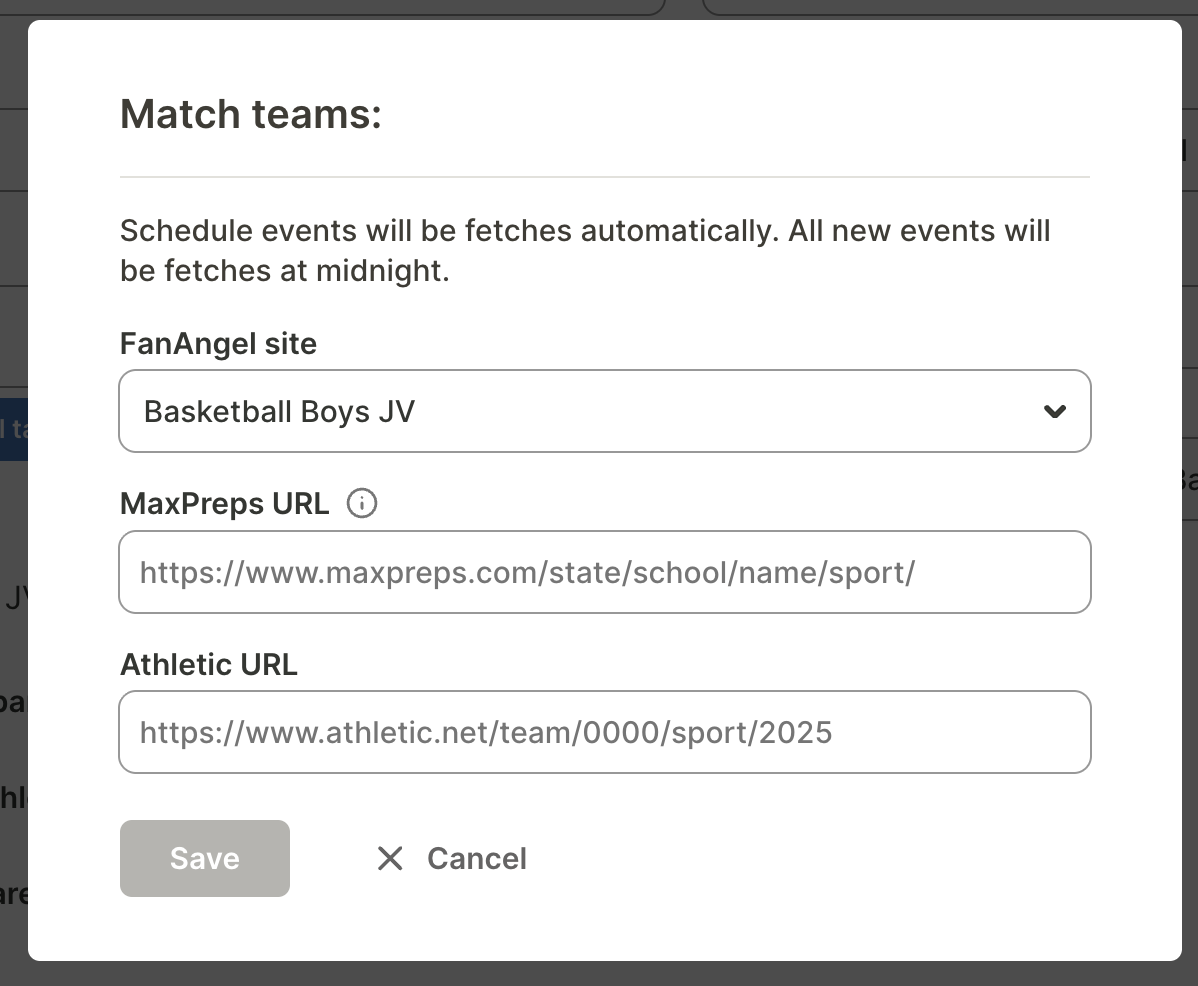Click the chevron arrow in FanAngel site dropdown
Screen dimensions: 1198x986
click(1054, 411)
